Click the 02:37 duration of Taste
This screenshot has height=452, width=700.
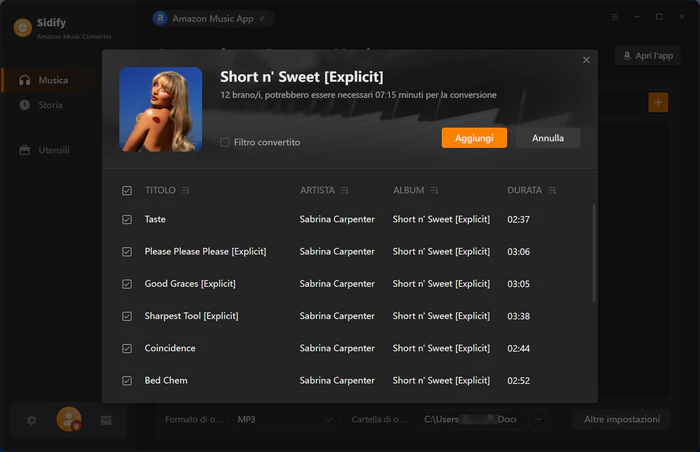point(518,219)
